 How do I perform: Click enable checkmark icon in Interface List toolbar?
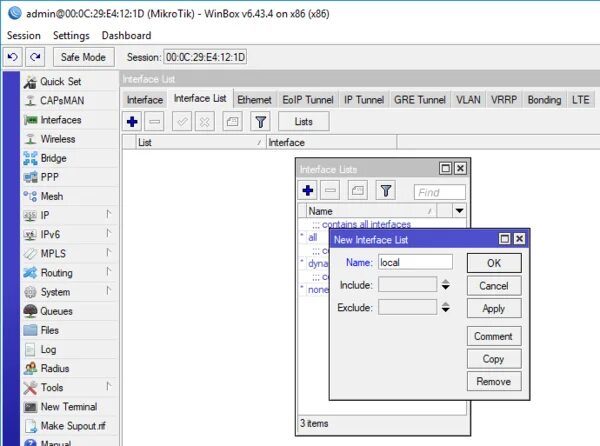pyautogui.click(x=182, y=122)
